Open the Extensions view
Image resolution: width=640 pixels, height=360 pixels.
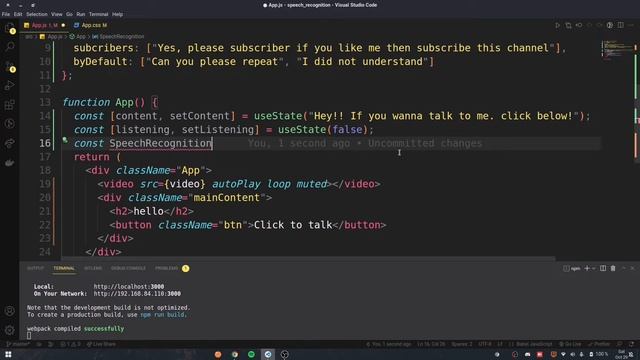click(x=9, y=105)
